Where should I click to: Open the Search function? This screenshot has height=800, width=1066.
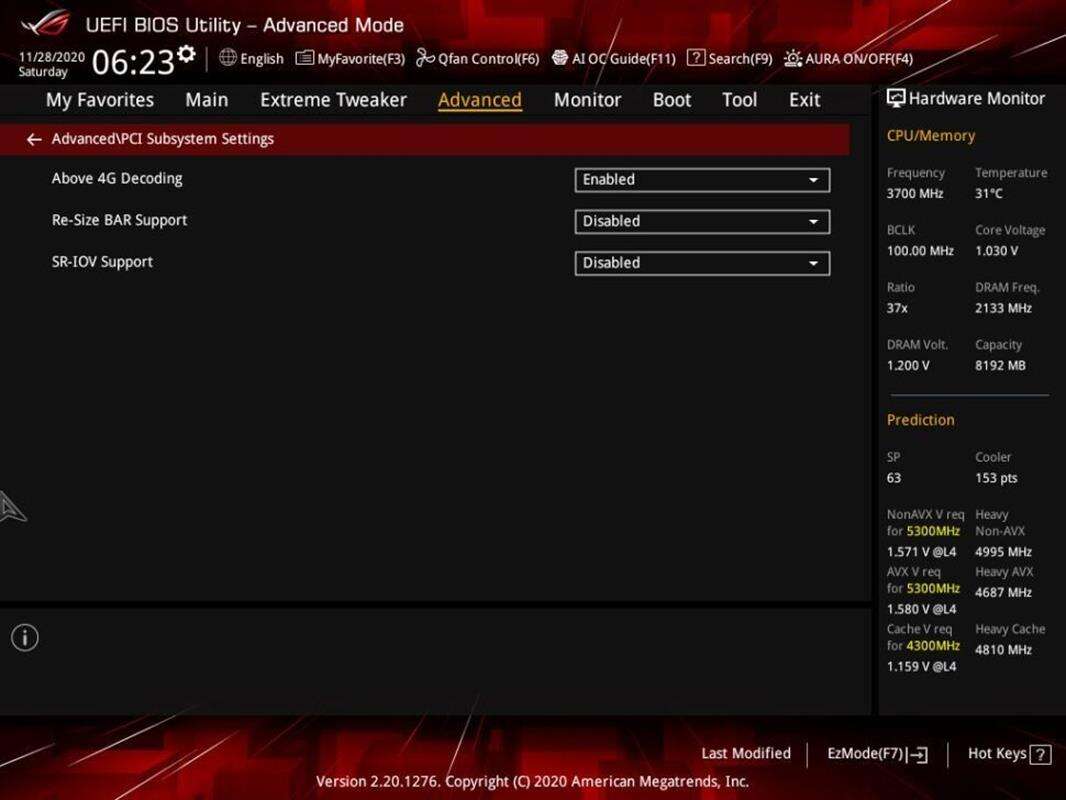729,58
